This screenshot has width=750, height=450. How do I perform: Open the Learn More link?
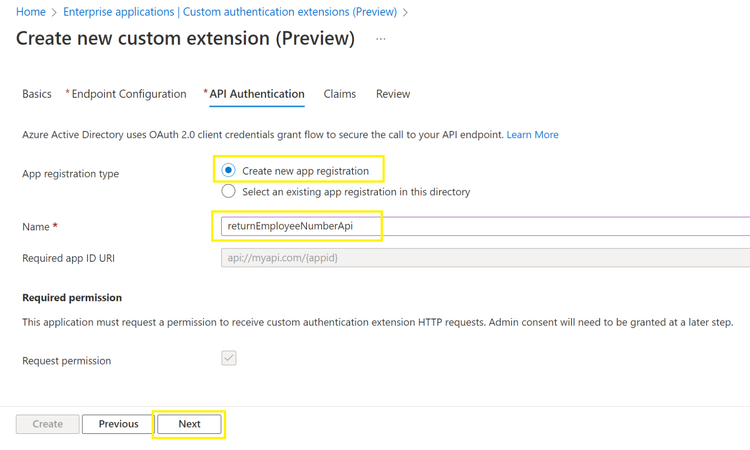[x=532, y=135]
